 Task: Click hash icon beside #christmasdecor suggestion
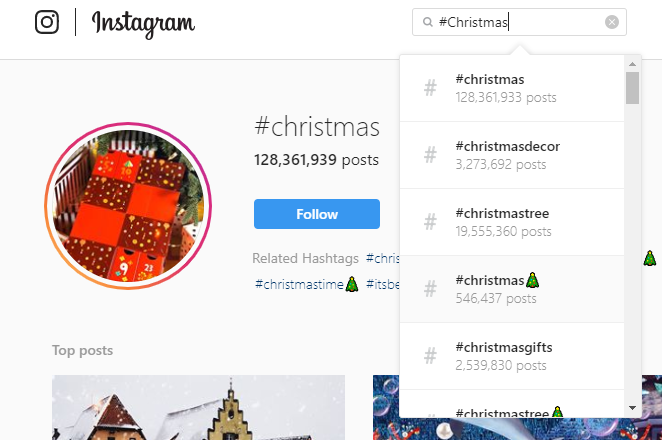tap(430, 155)
